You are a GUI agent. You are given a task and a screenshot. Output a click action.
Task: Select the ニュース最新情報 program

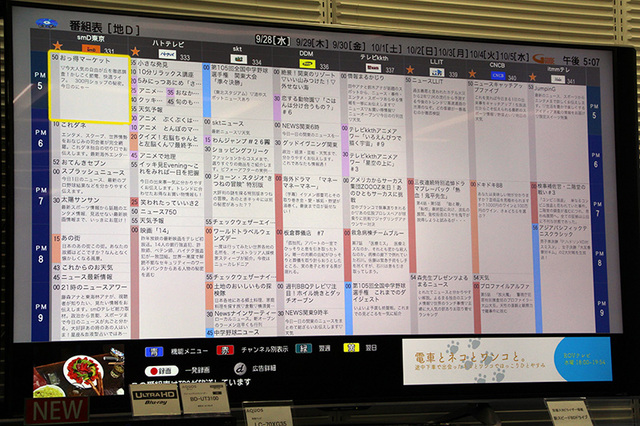click(90, 277)
